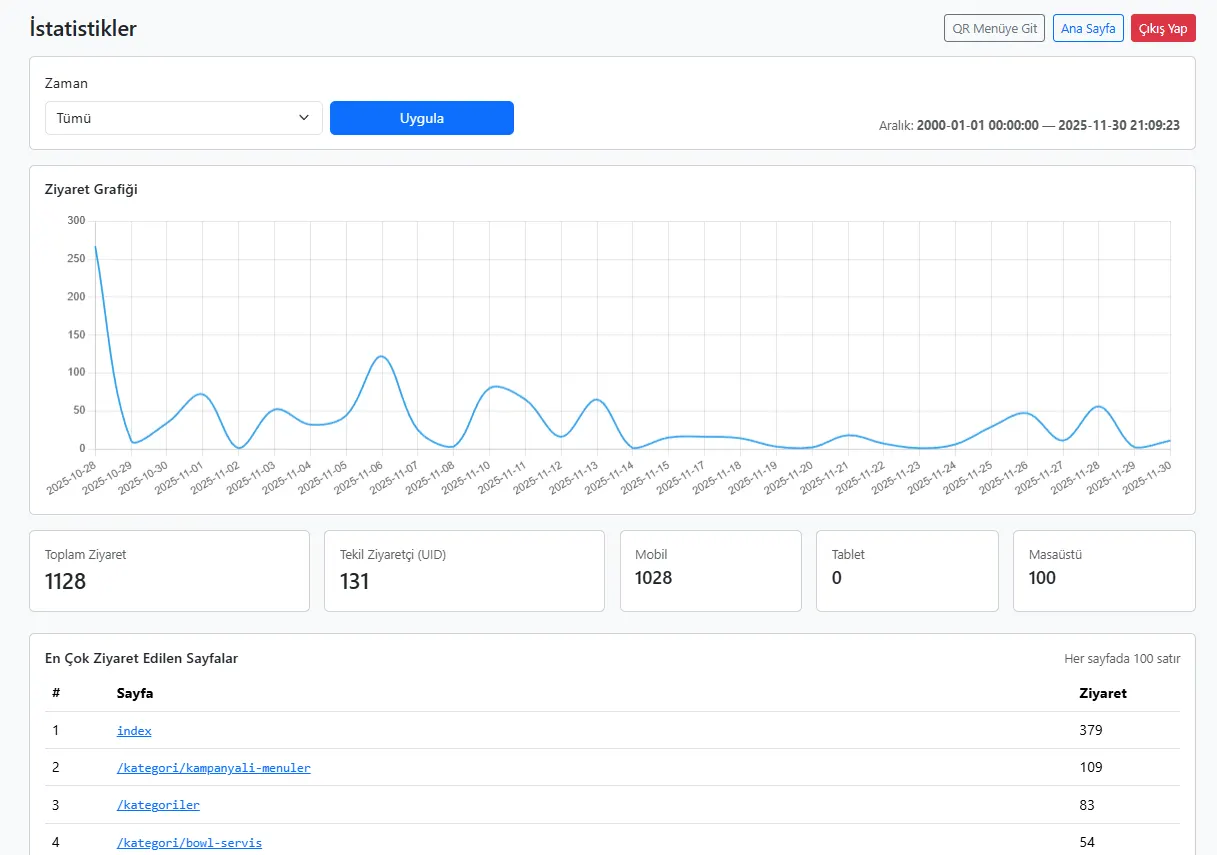Go to QR Menüye Git

tap(994, 28)
